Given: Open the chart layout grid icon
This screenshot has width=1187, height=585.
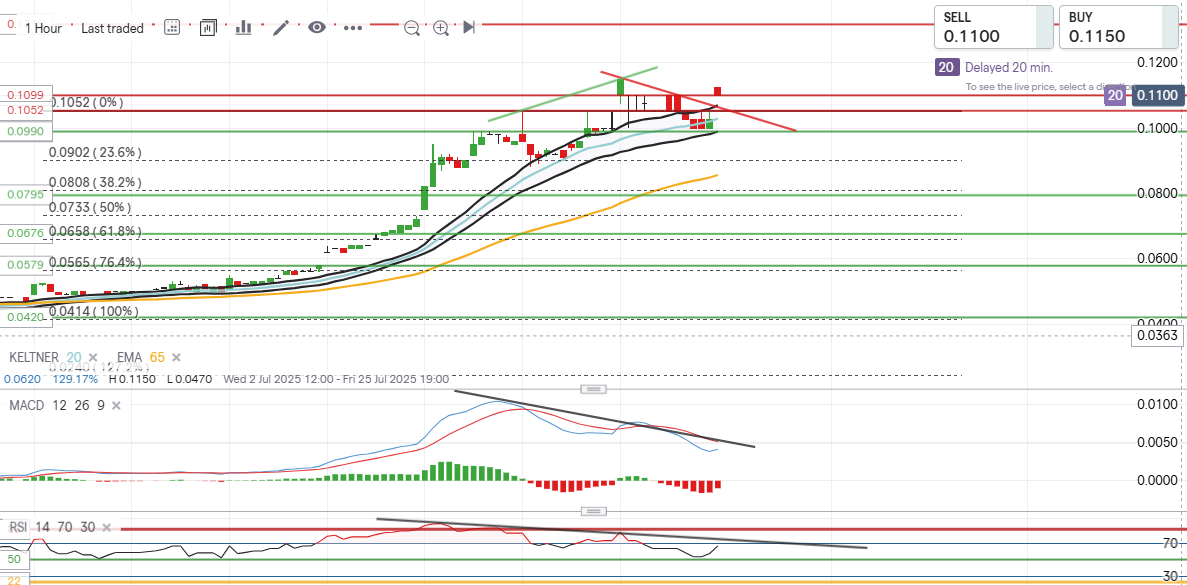Looking at the screenshot, I should [172, 27].
